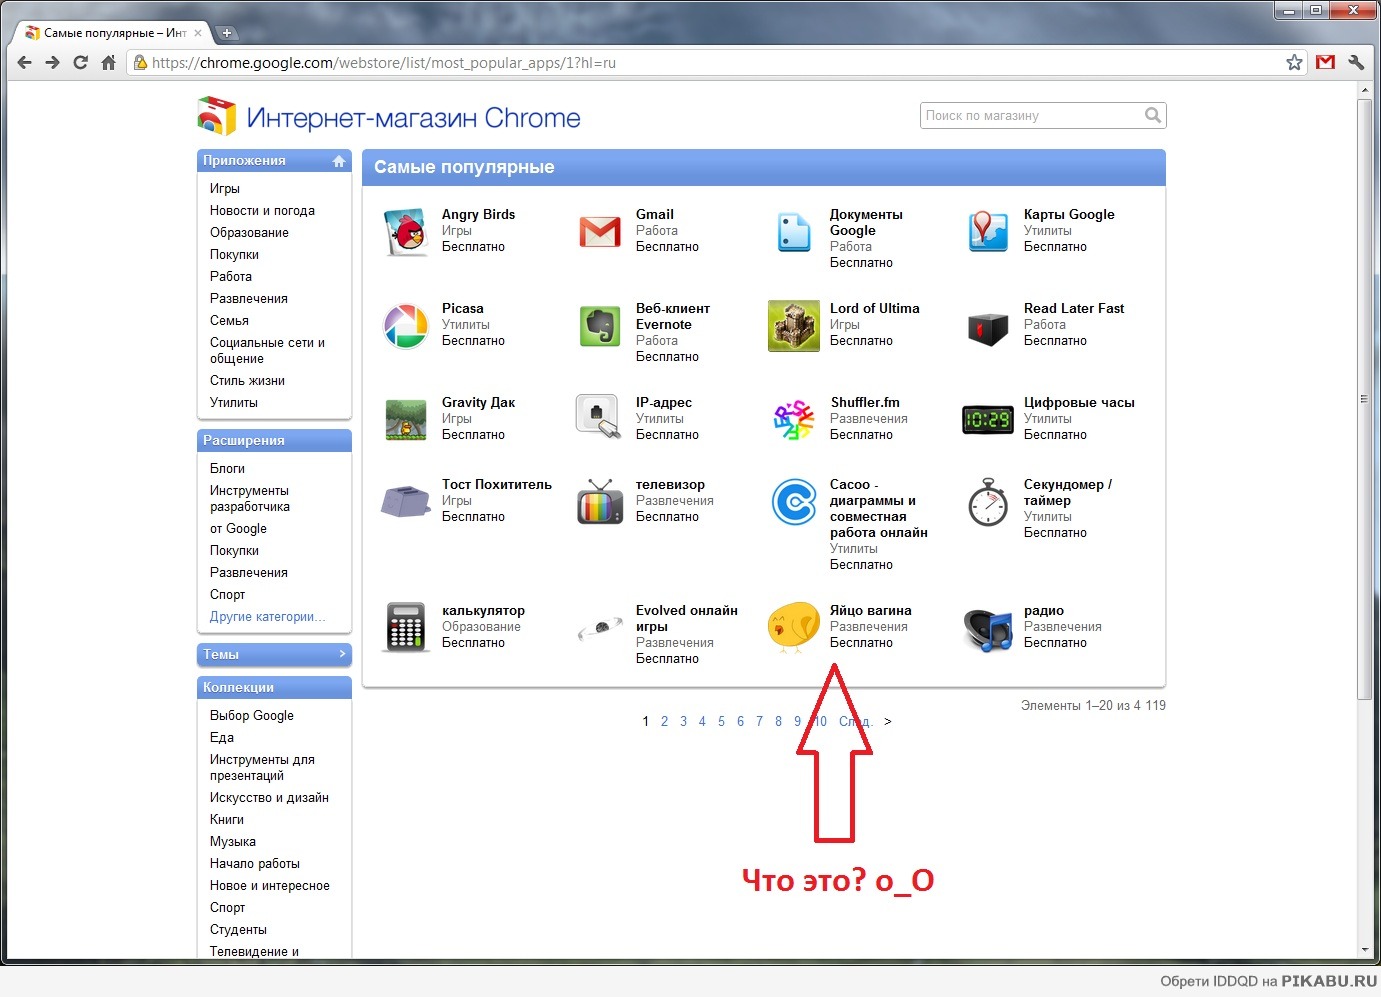Click the Карты Google app icon
The height and width of the screenshot is (997, 1381).
tap(987, 231)
